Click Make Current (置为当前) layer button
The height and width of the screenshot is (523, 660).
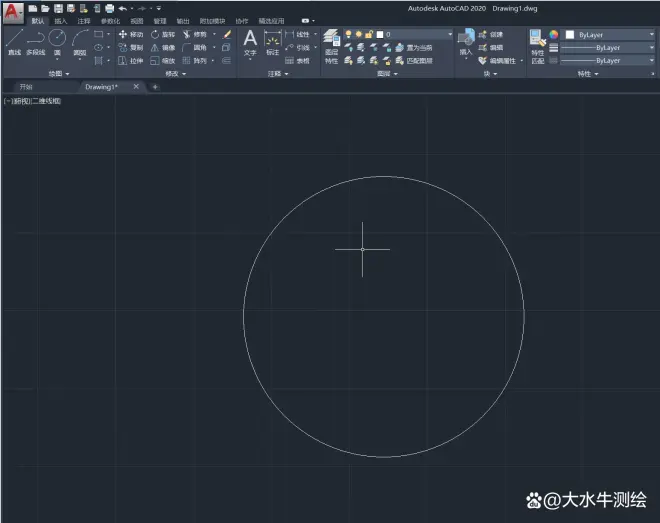[x=414, y=48]
